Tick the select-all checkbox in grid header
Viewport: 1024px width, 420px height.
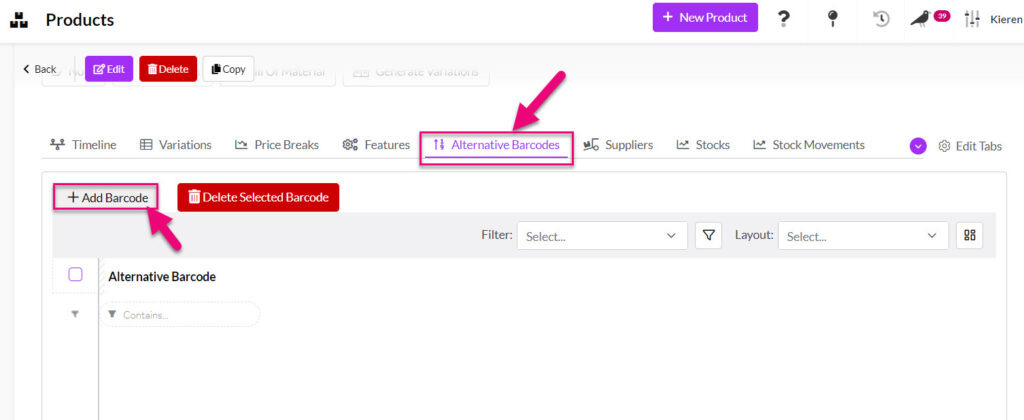75,275
